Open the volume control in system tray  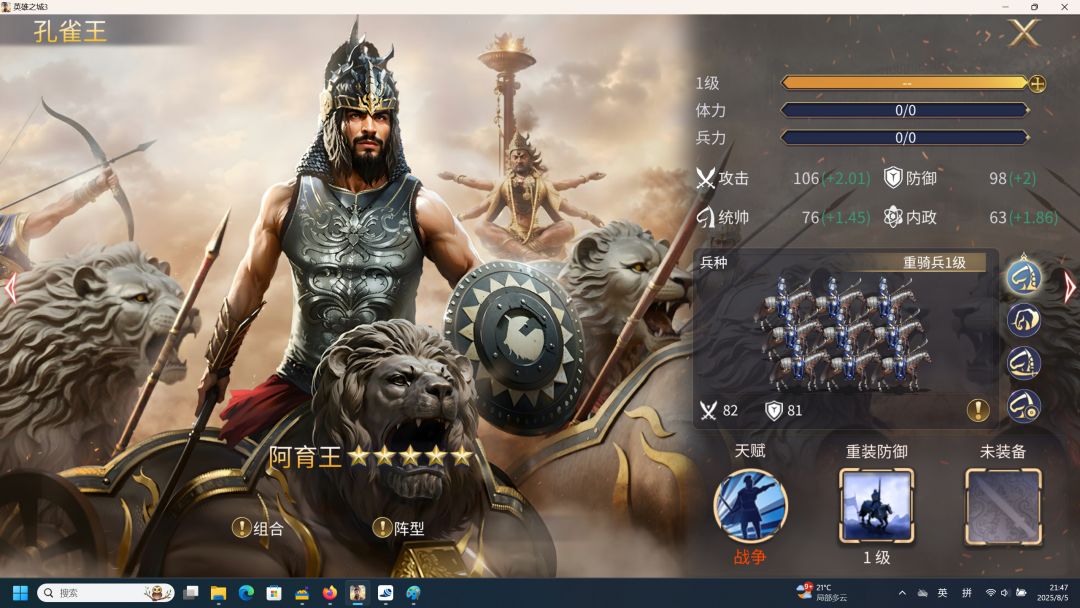(1005, 593)
